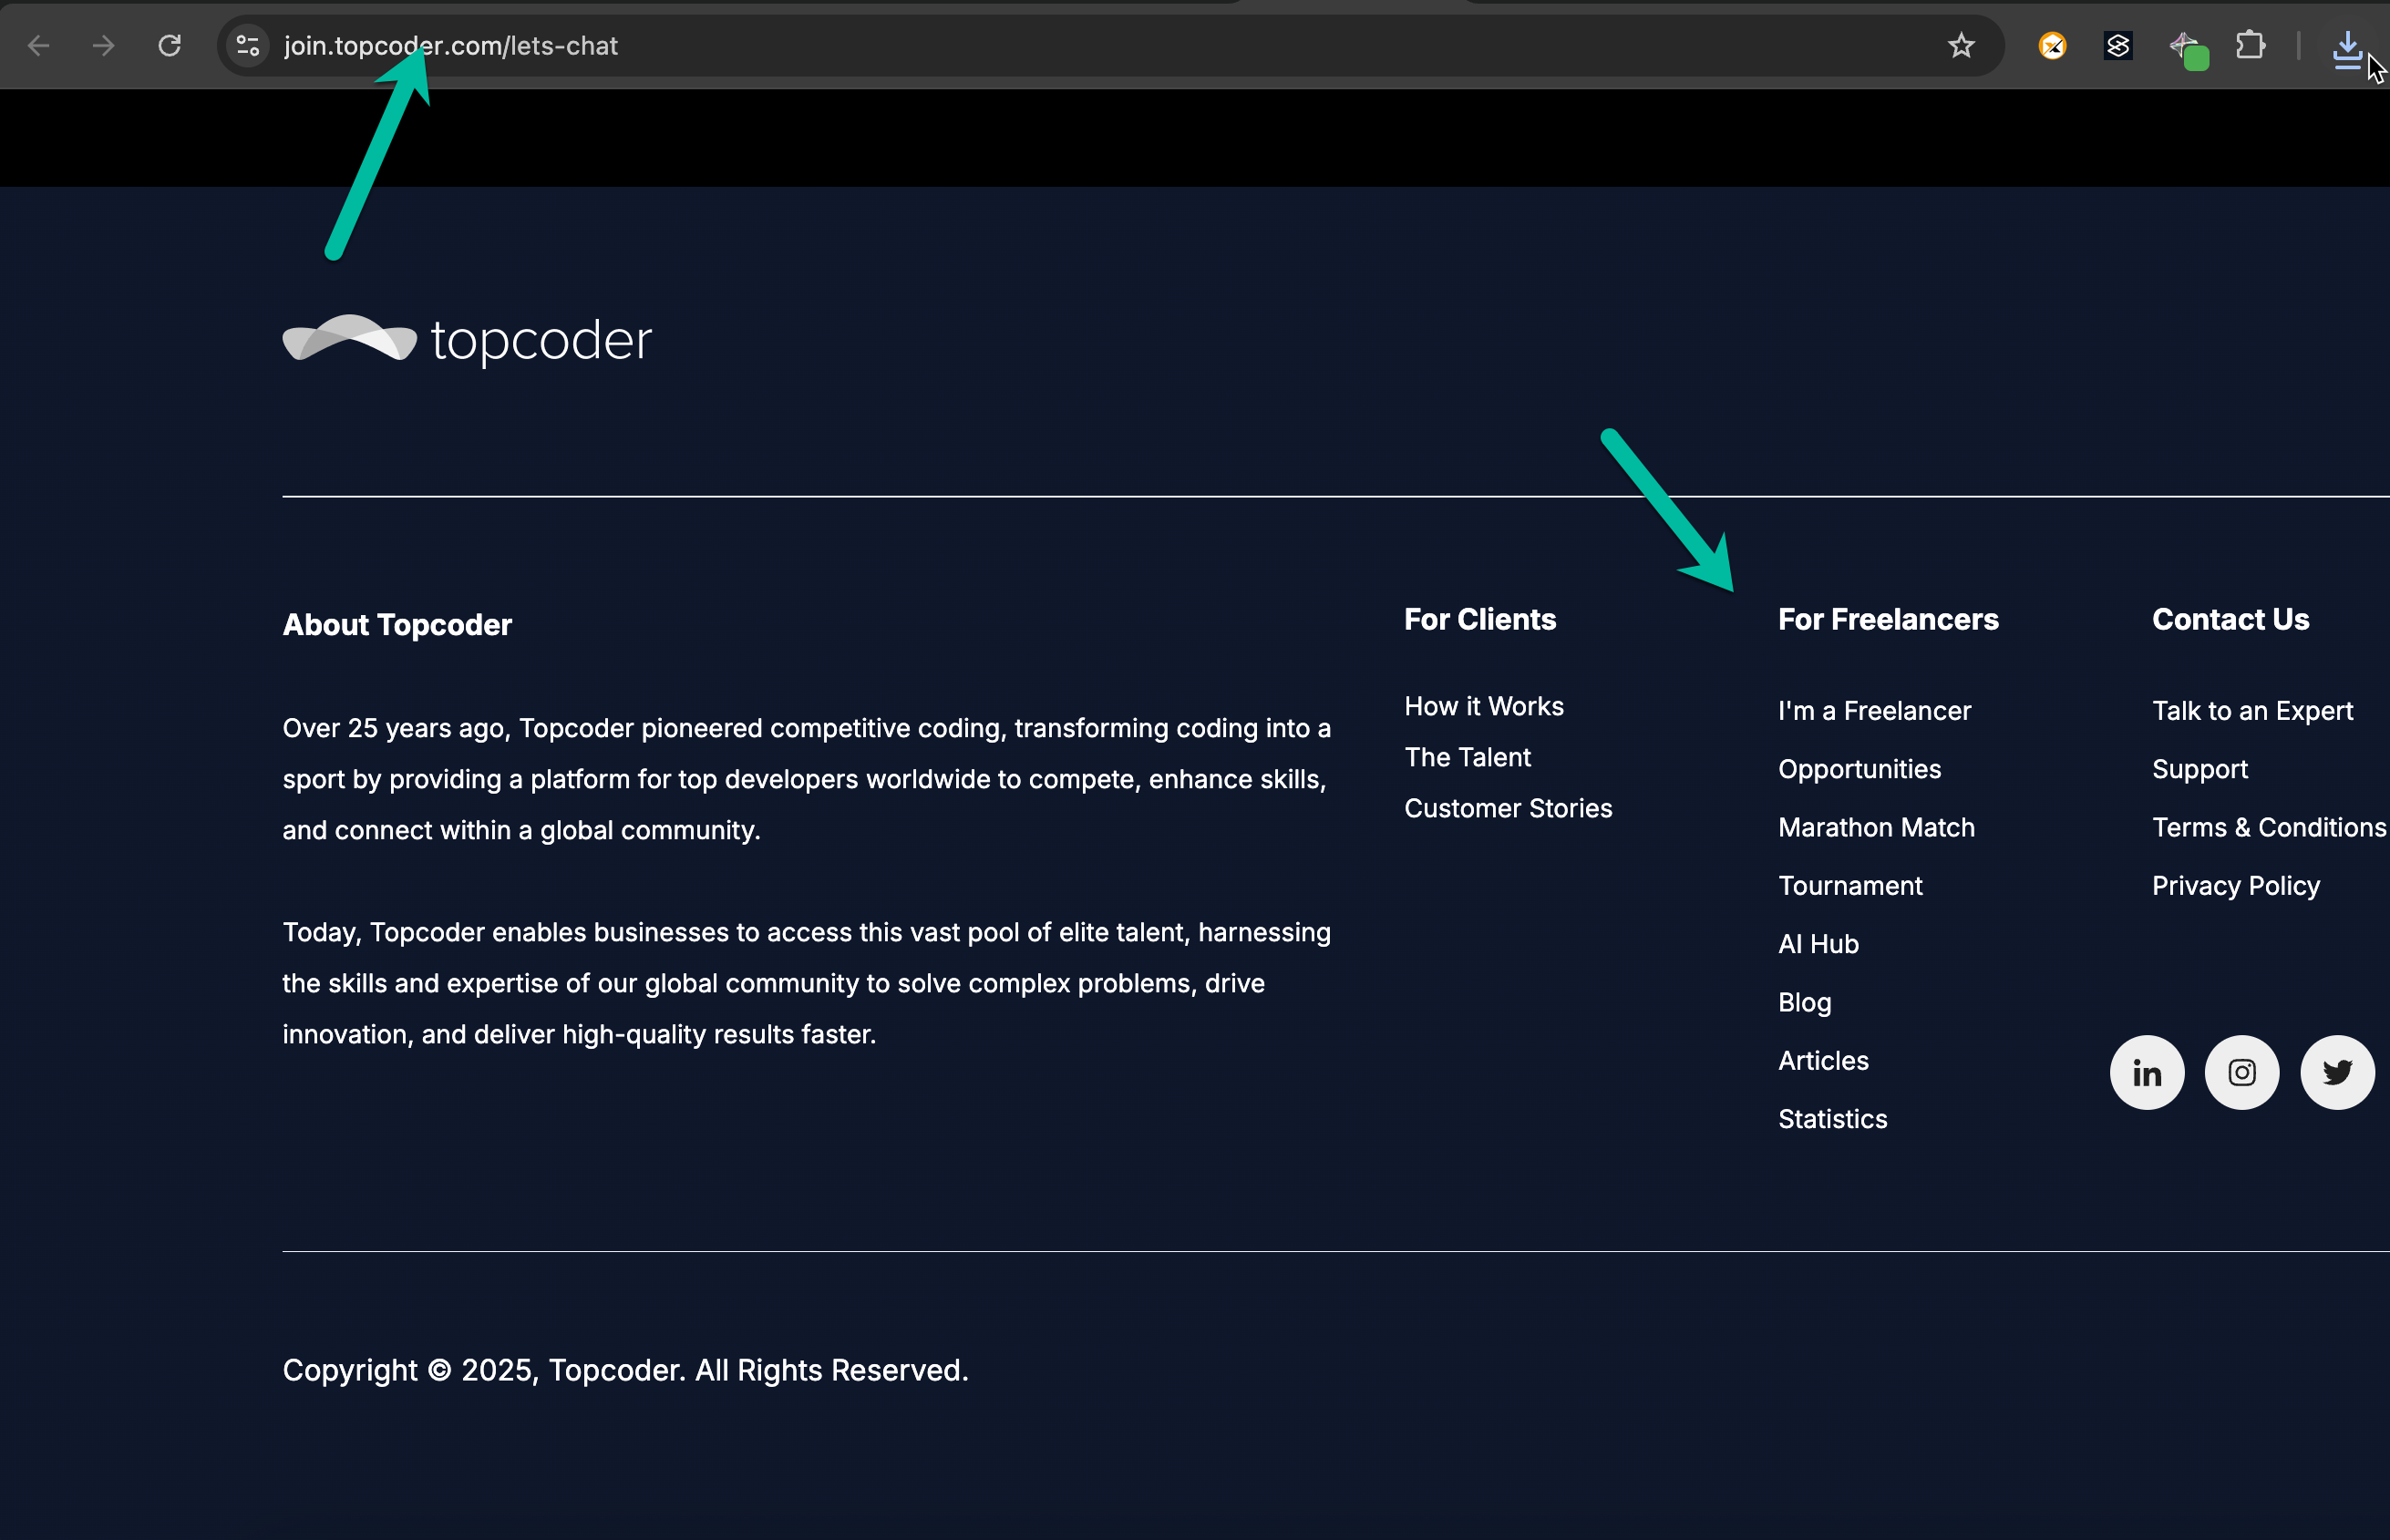View the Statistics page
Image resolution: width=2390 pixels, height=1540 pixels.
1831,1119
